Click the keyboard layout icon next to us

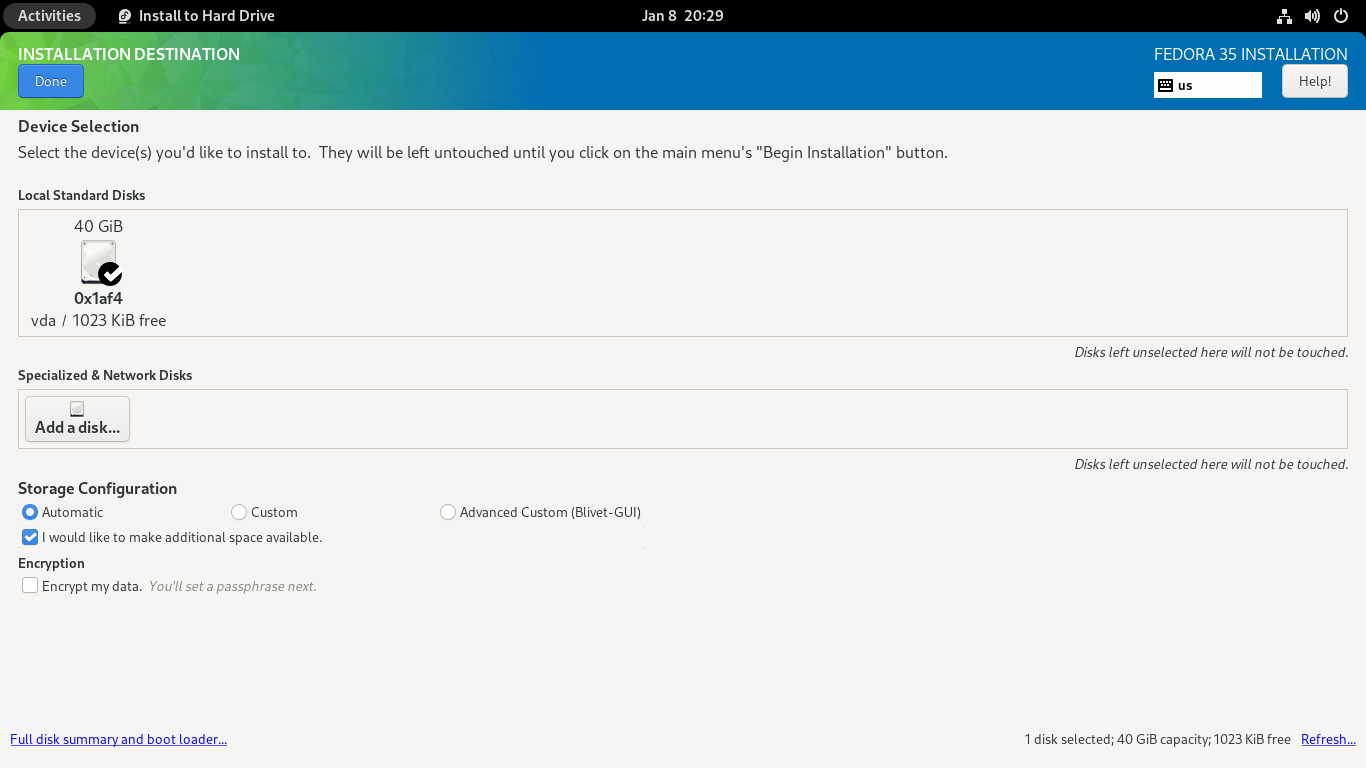coord(1165,85)
